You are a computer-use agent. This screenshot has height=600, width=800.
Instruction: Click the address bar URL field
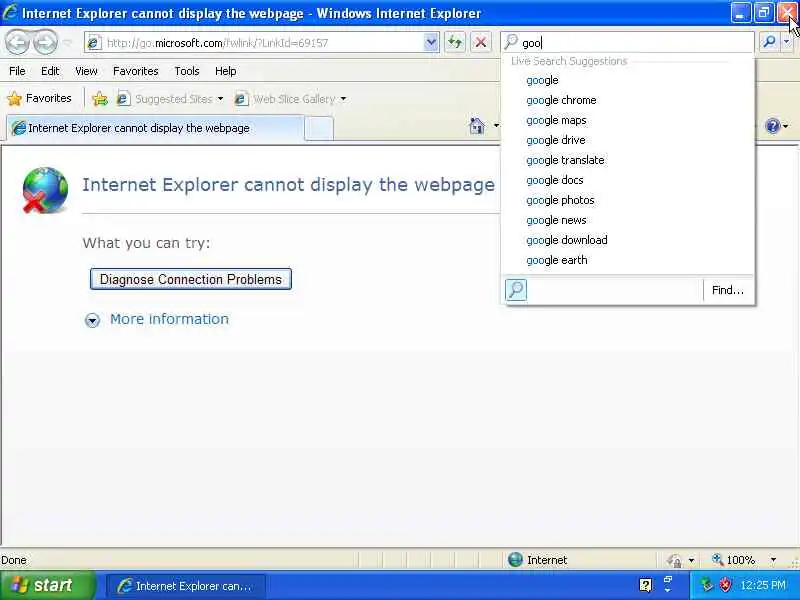tap(262, 43)
